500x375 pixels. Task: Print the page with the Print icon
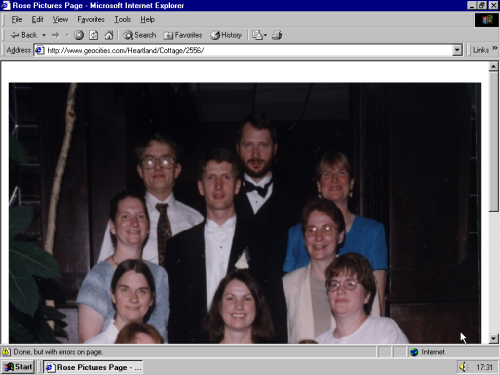(x=277, y=35)
